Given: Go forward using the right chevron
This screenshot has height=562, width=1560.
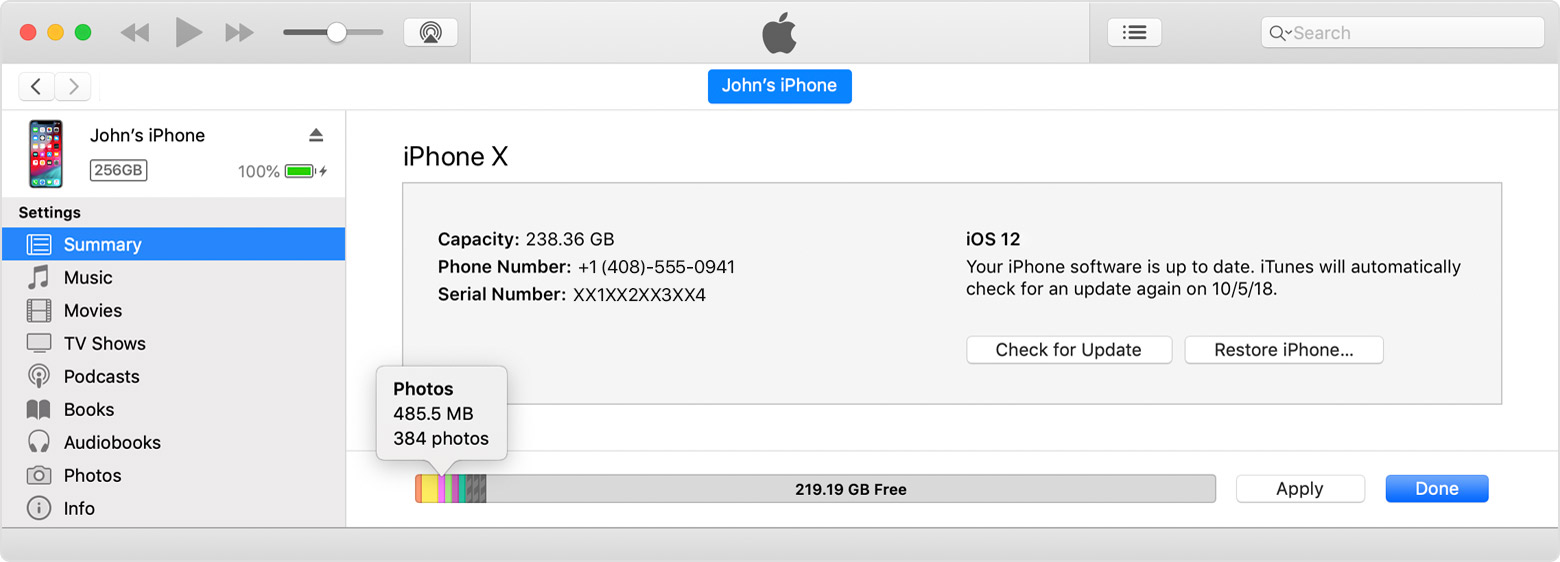Looking at the screenshot, I should tap(73, 87).
